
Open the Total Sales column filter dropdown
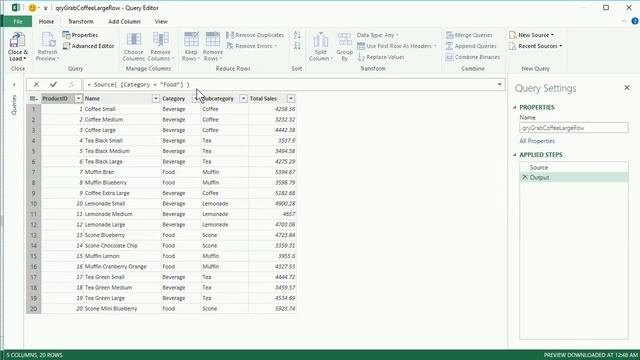click(291, 98)
